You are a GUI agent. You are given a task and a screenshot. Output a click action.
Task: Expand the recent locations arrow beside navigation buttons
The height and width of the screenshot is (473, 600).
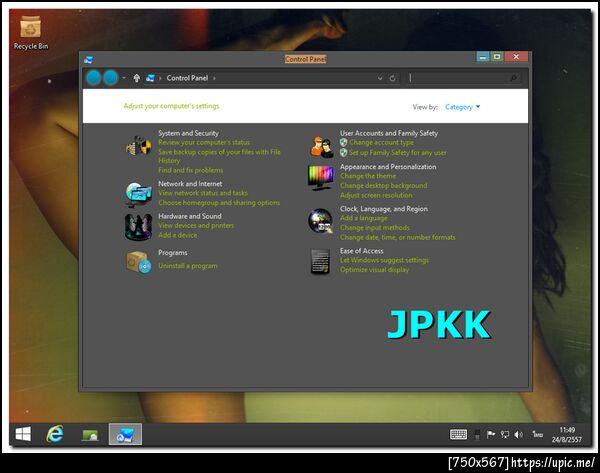coord(124,78)
